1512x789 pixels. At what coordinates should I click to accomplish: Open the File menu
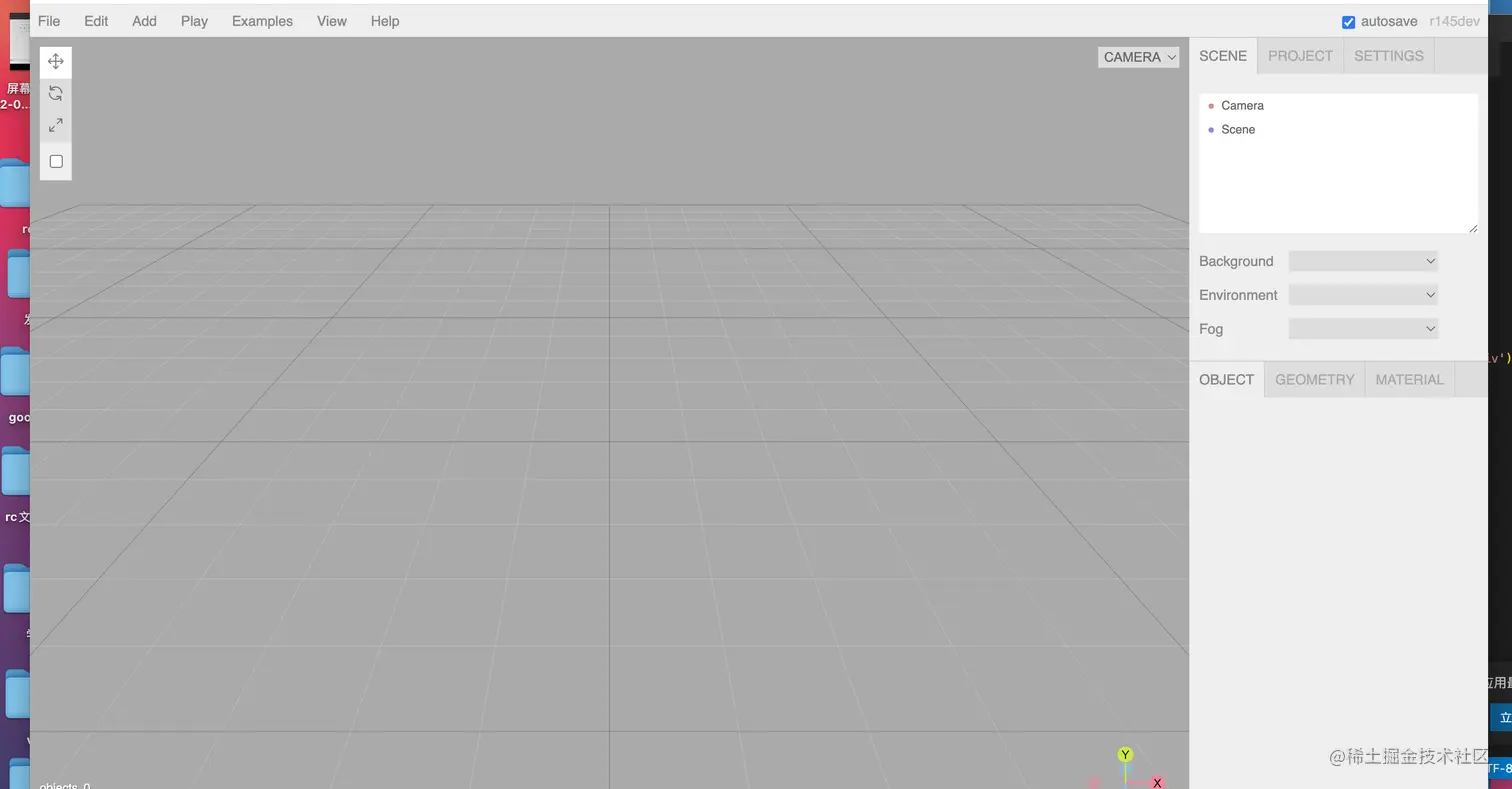point(49,21)
